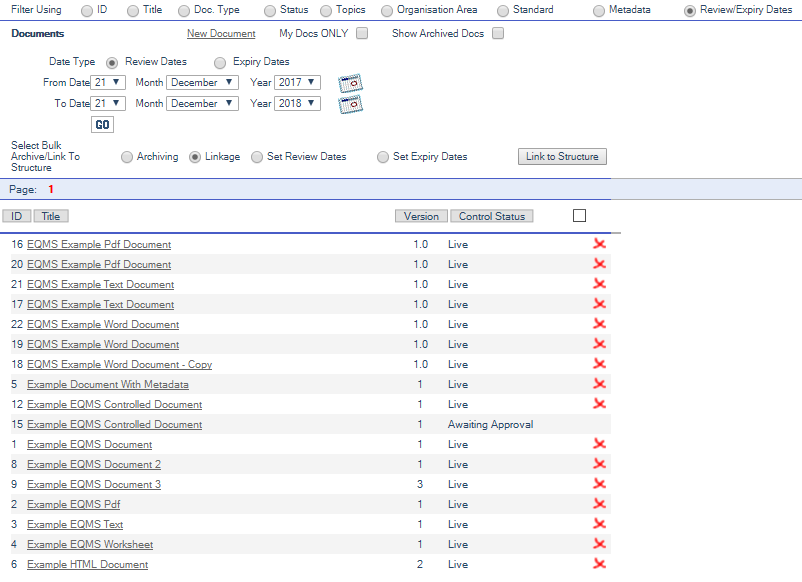Select the ID filter radio button
Viewport: 802px width, 582px height.
pos(87,11)
